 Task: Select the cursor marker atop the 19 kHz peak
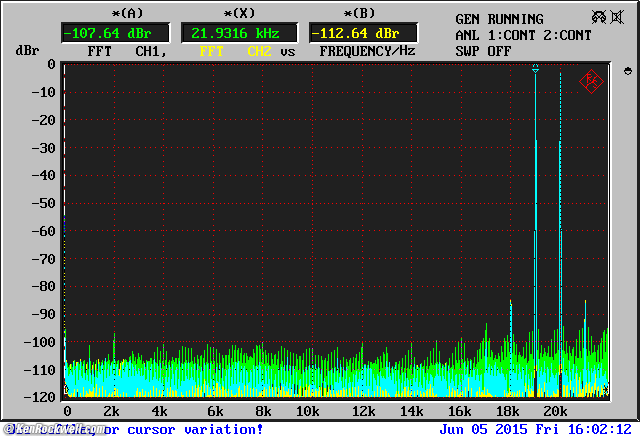click(x=536, y=68)
